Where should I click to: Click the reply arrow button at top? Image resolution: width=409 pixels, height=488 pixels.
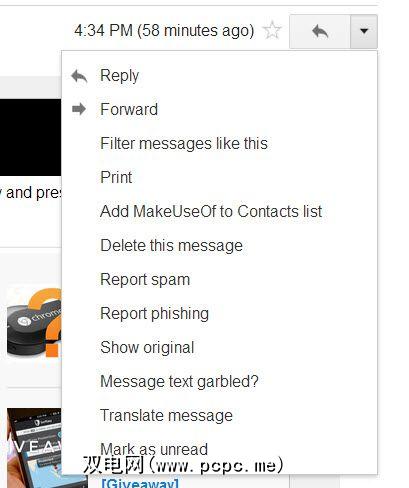320,32
